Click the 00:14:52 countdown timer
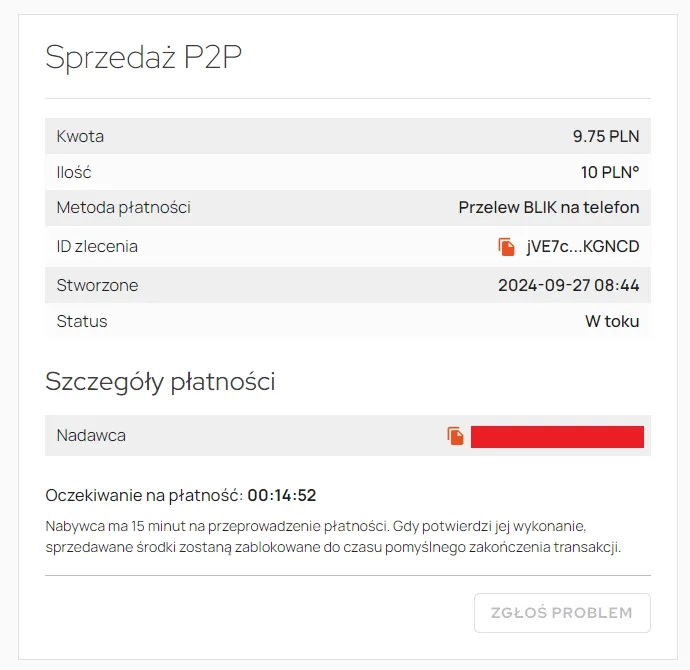 point(282,495)
